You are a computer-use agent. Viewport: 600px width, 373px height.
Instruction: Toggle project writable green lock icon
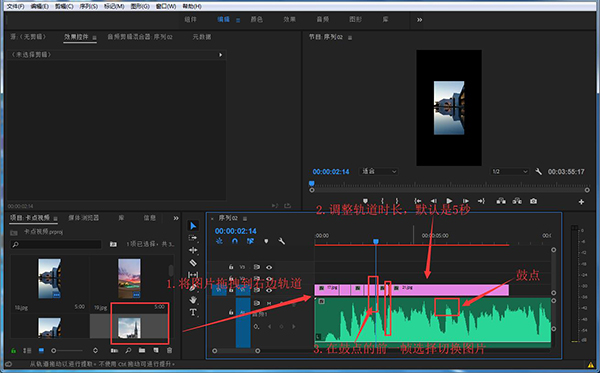(13, 350)
